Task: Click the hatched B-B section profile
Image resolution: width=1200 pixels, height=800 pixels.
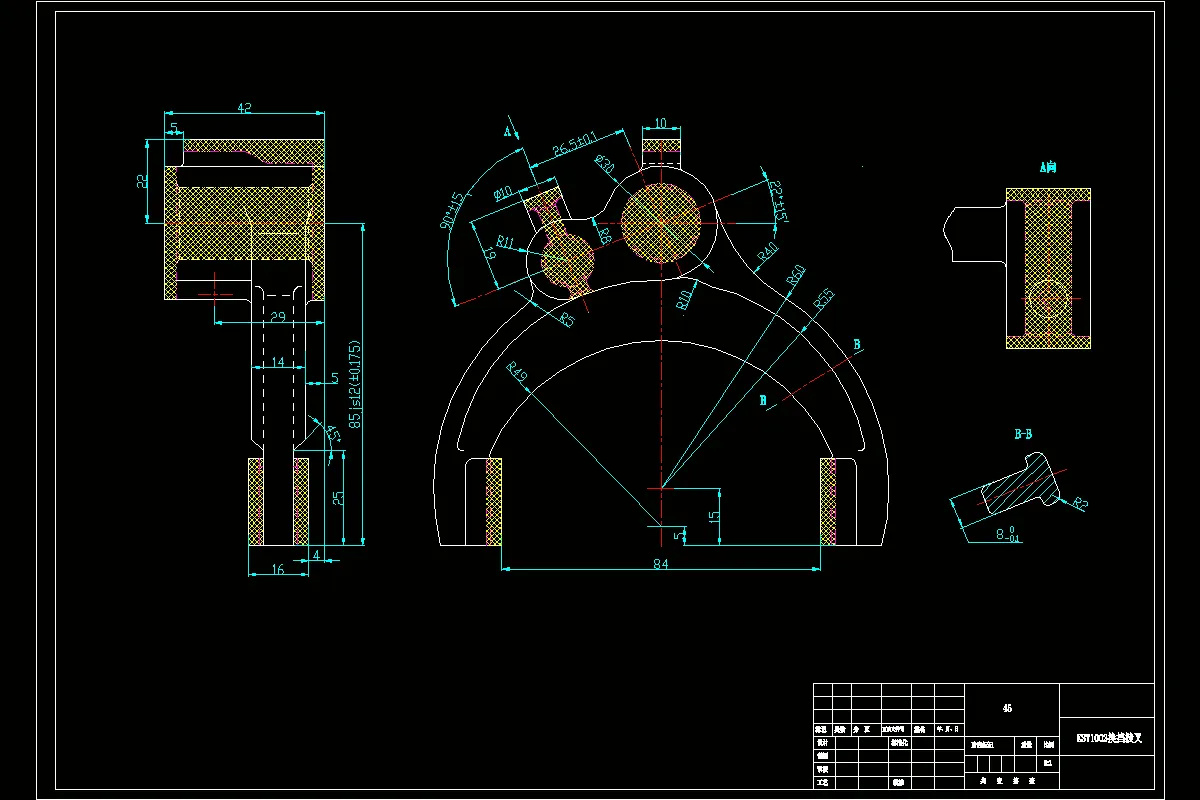Action: 1019,485
